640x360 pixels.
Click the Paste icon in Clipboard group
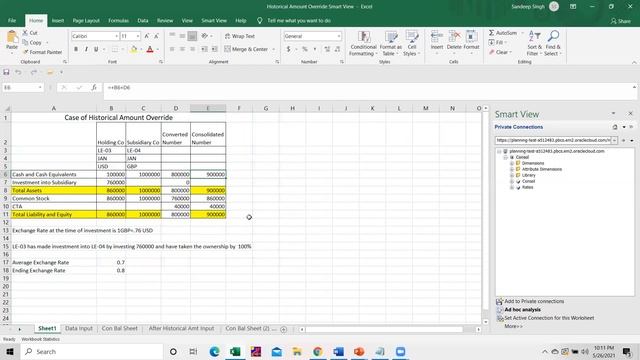coord(12,38)
